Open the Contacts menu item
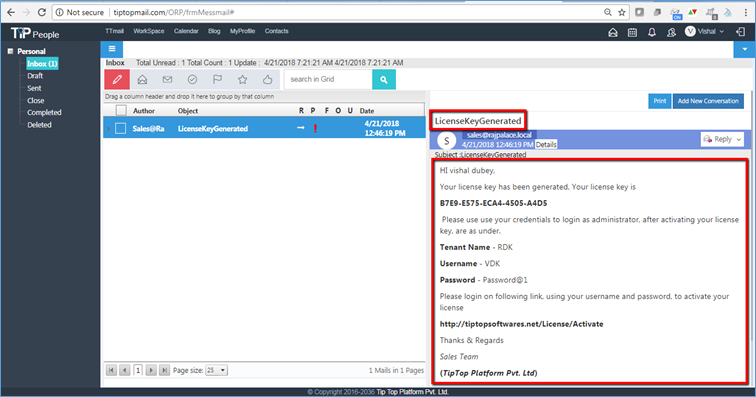 [x=276, y=31]
